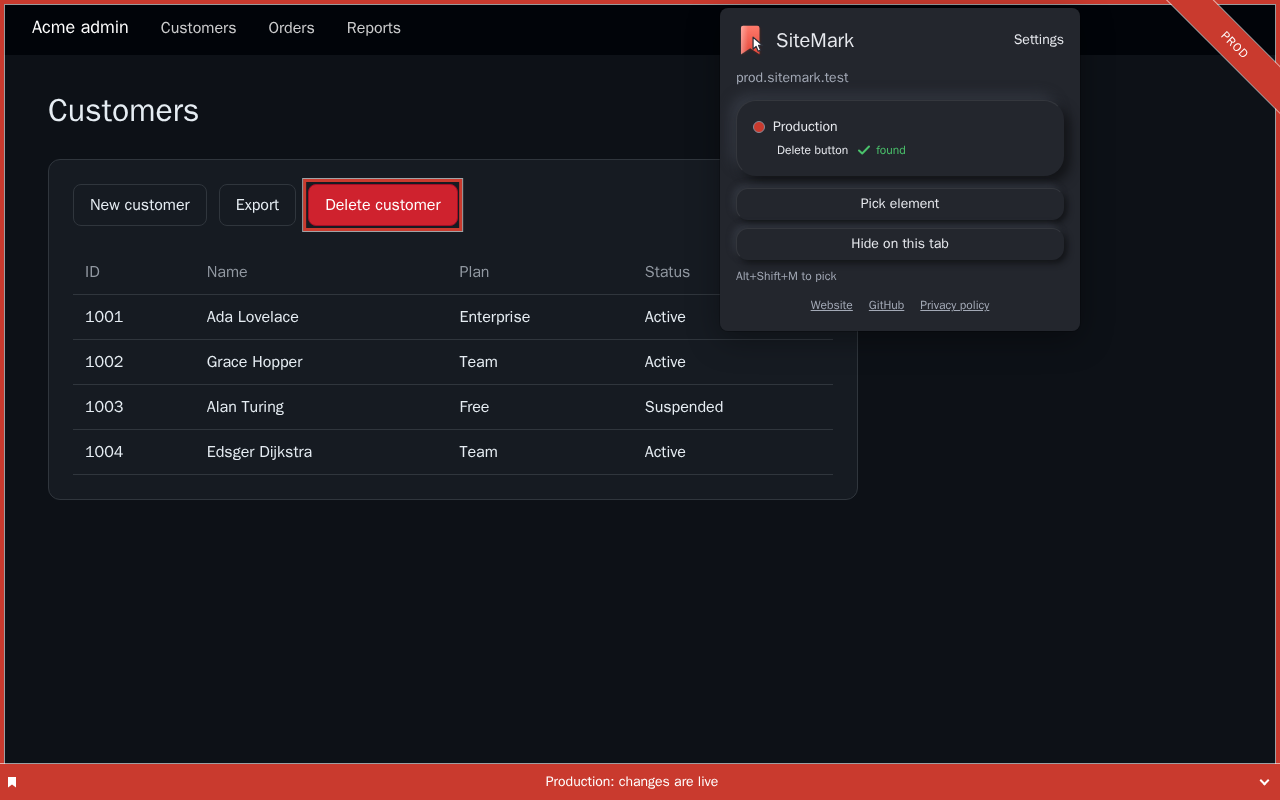The width and height of the screenshot is (1280, 800).
Task: Export the customers list
Action: [x=257, y=205]
